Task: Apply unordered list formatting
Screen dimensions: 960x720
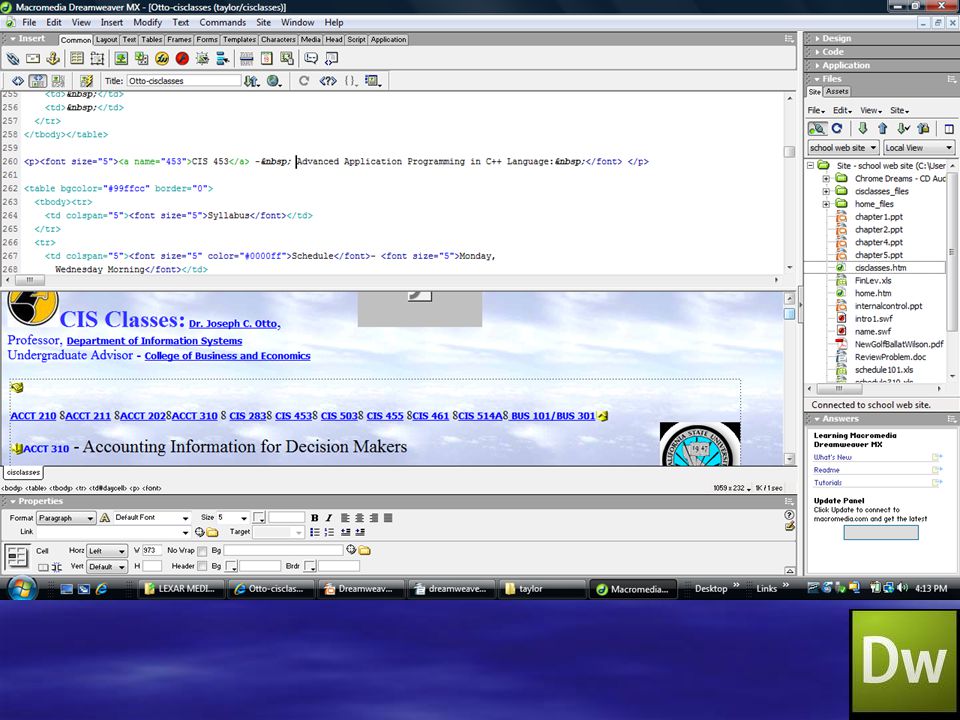Action: tap(315, 532)
